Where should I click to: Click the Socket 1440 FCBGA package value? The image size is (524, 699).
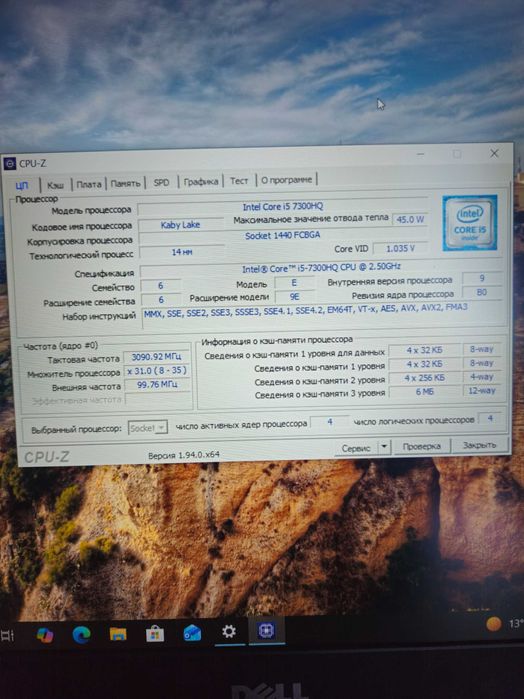pos(283,235)
